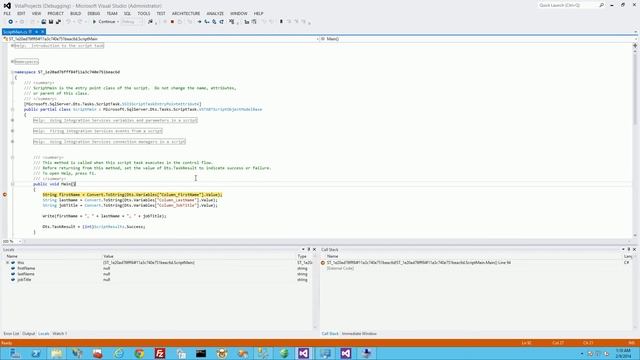Expand 'Firing Integration Services events' help region
640x360 pixels.
point(13,131)
